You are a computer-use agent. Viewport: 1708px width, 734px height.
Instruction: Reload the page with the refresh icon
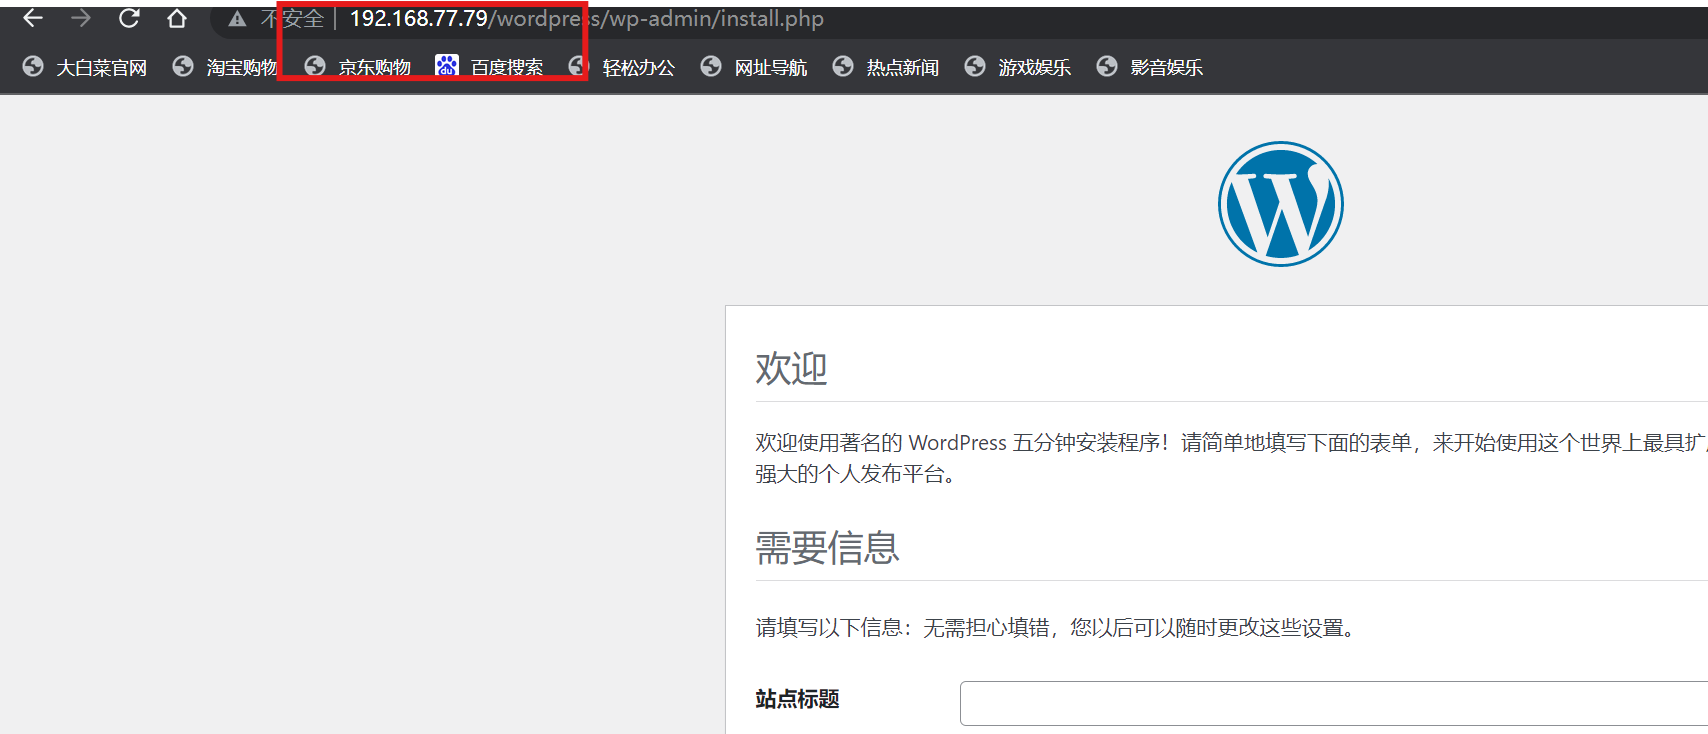[x=129, y=18]
